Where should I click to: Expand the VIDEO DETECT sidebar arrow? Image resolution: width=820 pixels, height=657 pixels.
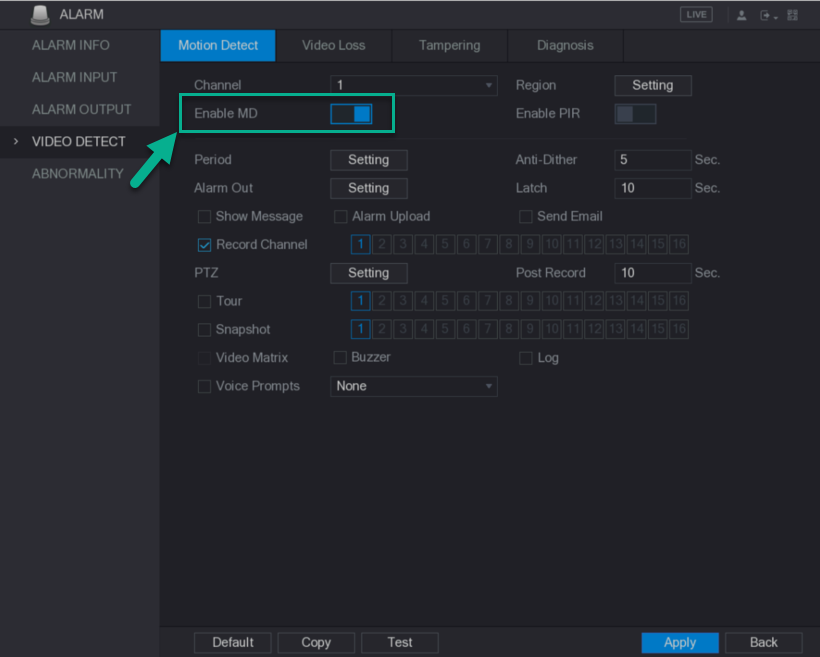coord(16,142)
